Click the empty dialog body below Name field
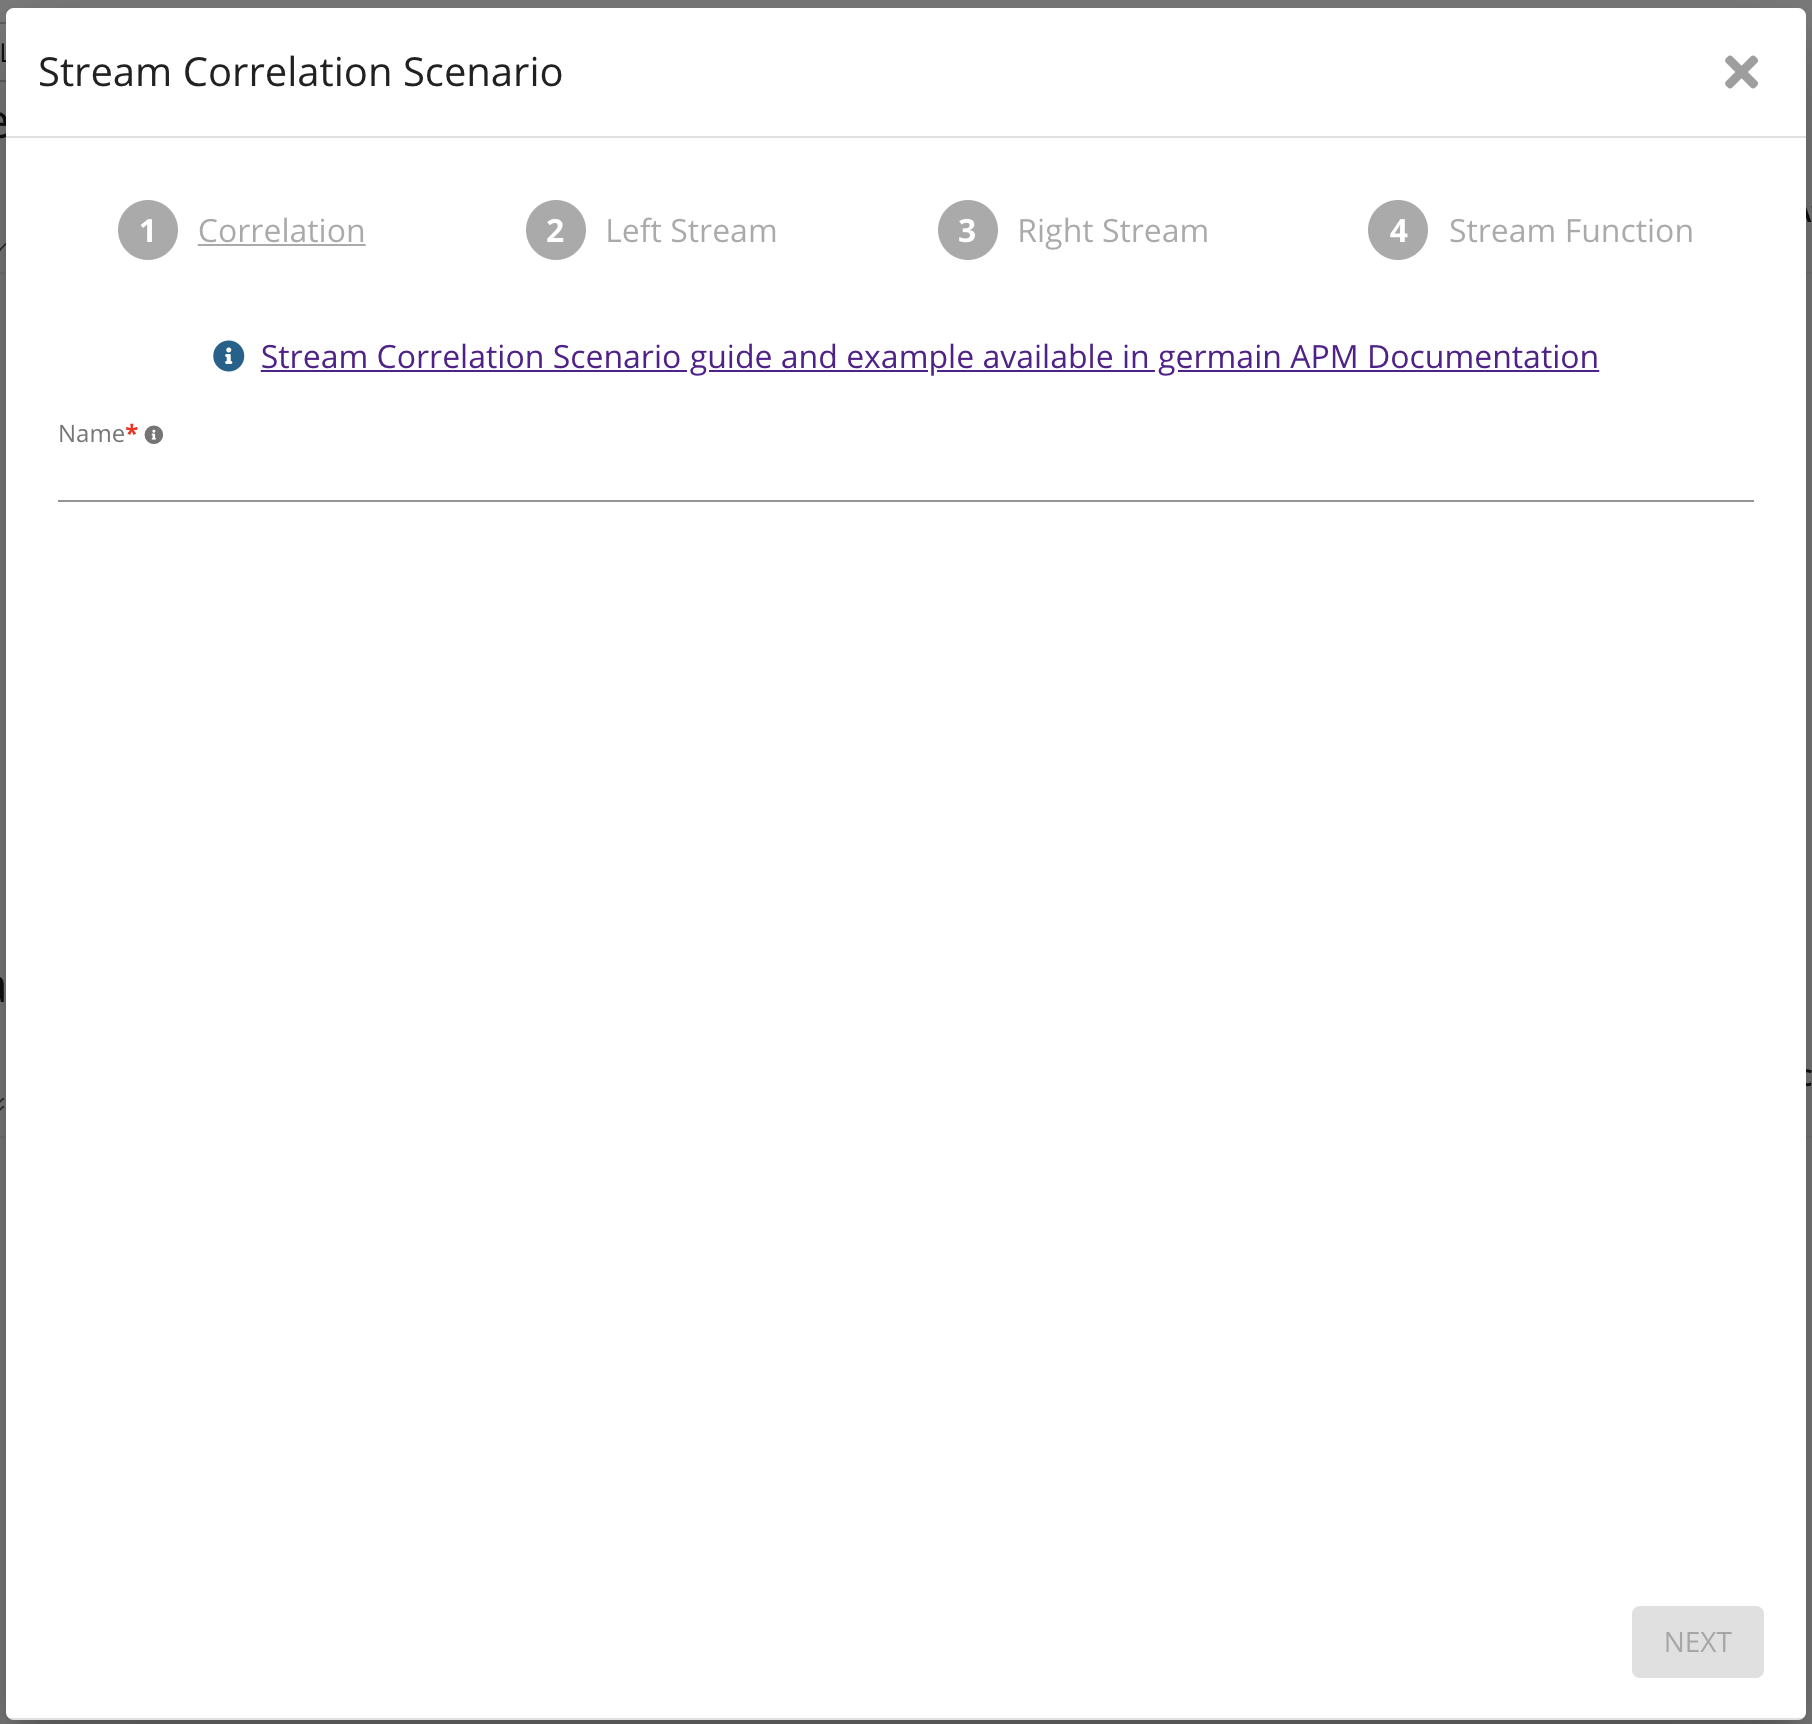 (x=905, y=1000)
